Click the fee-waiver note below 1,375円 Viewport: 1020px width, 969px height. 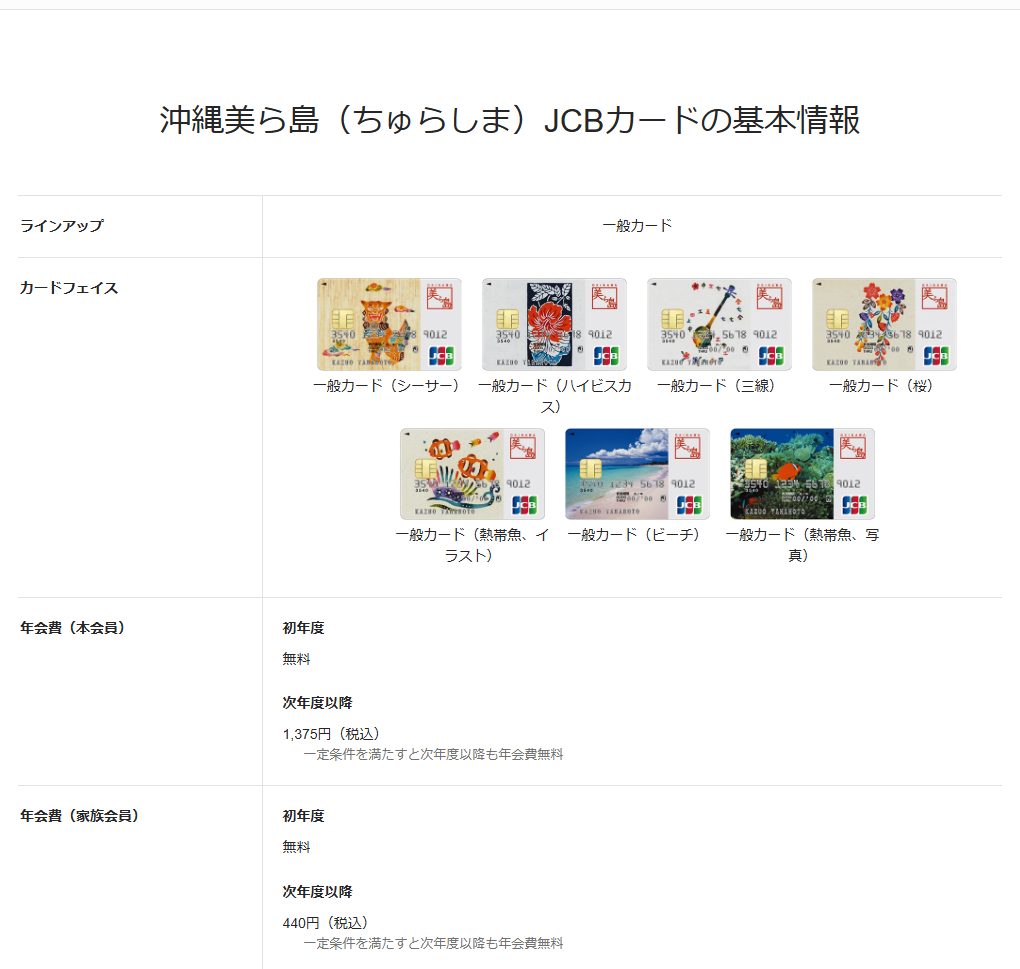coord(433,754)
